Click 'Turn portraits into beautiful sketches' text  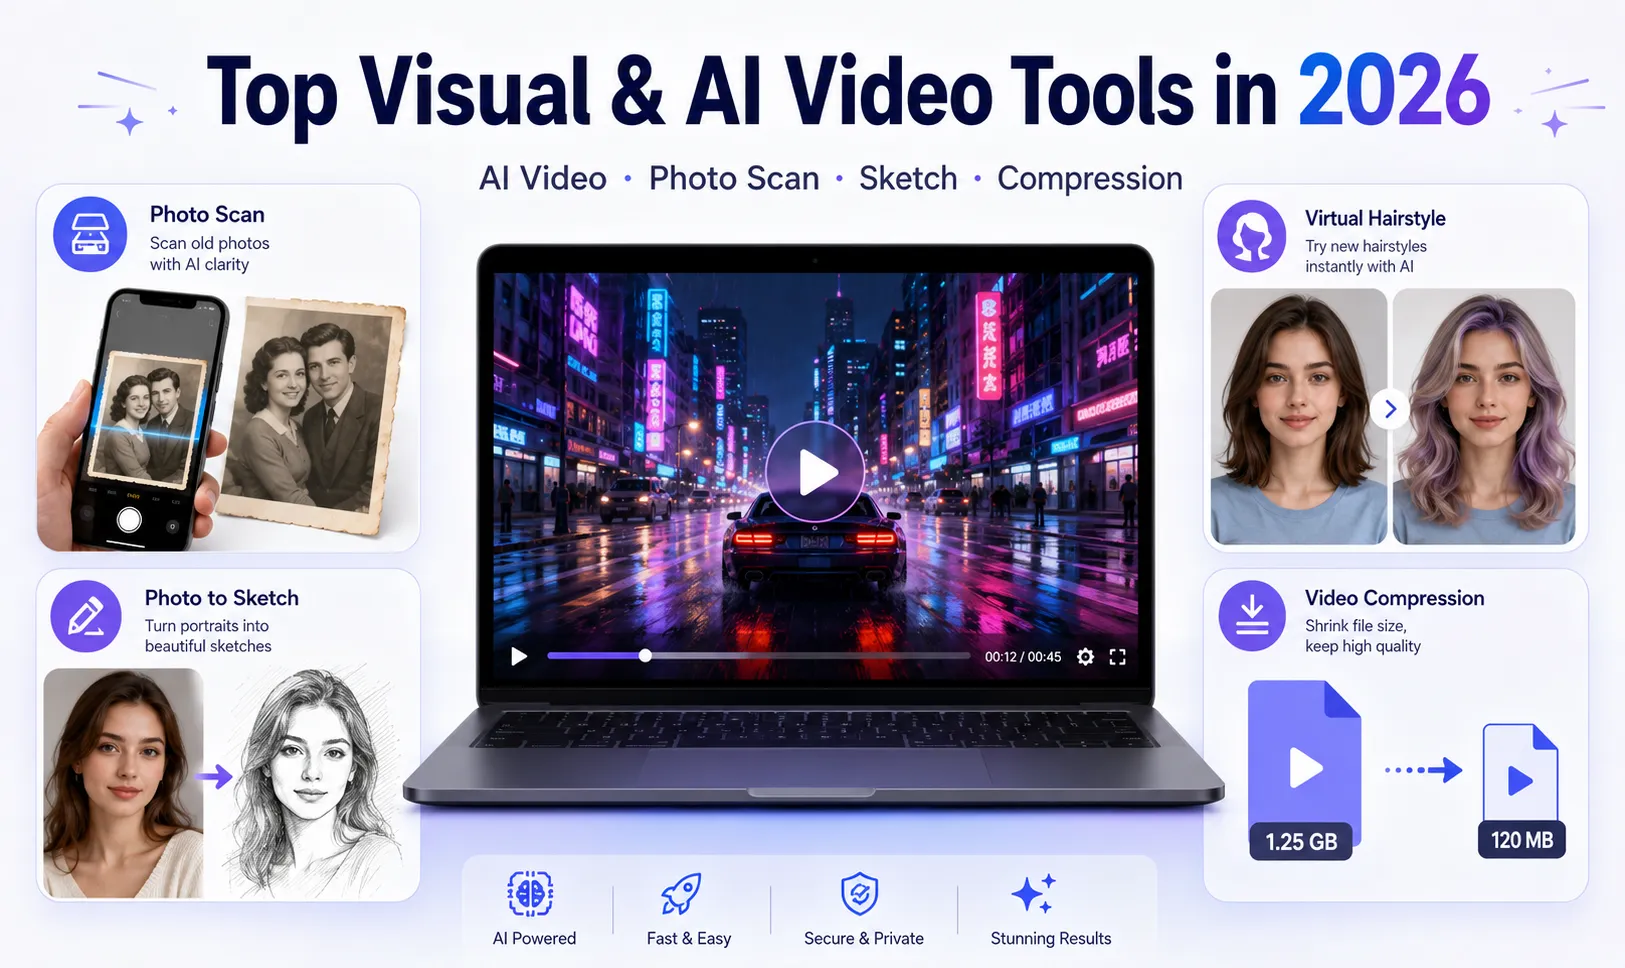pyautogui.click(x=208, y=636)
